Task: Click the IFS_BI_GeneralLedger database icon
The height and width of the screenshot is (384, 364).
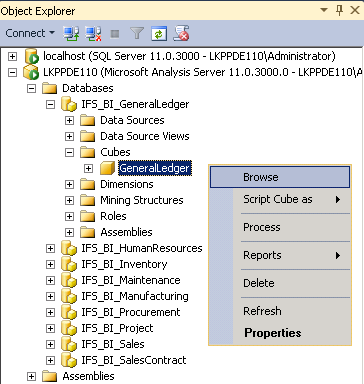Action: [69, 104]
